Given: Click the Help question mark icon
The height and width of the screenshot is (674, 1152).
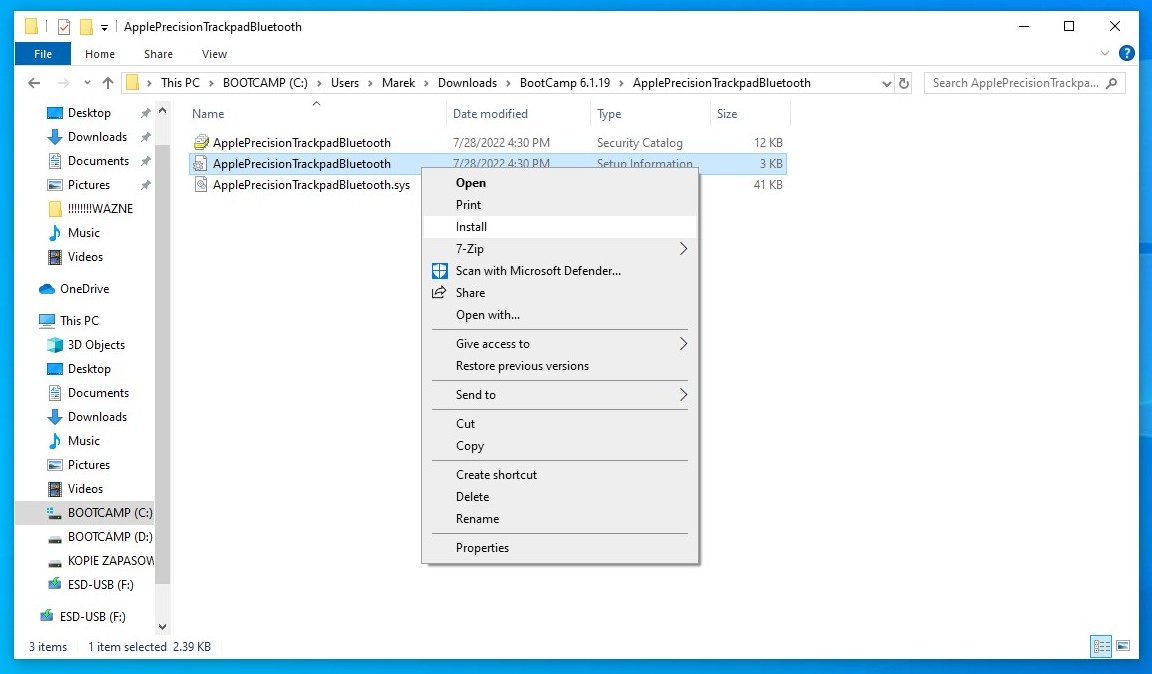Looking at the screenshot, I should [x=1126, y=53].
